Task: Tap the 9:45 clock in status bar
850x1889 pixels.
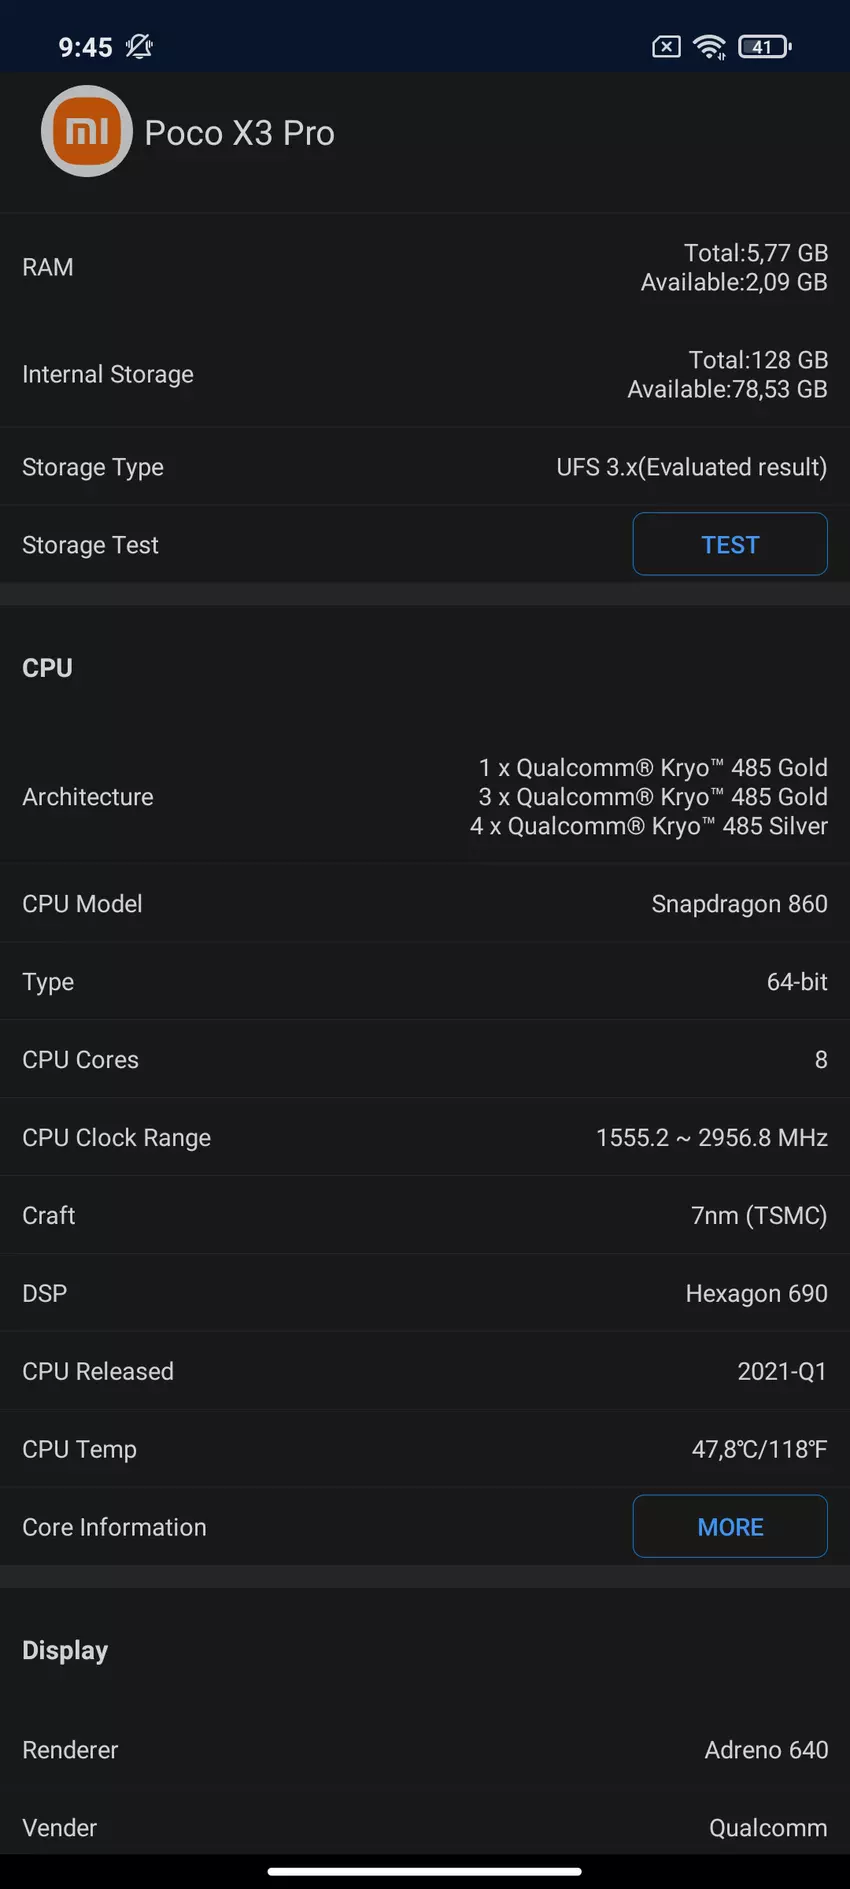Action: point(85,47)
